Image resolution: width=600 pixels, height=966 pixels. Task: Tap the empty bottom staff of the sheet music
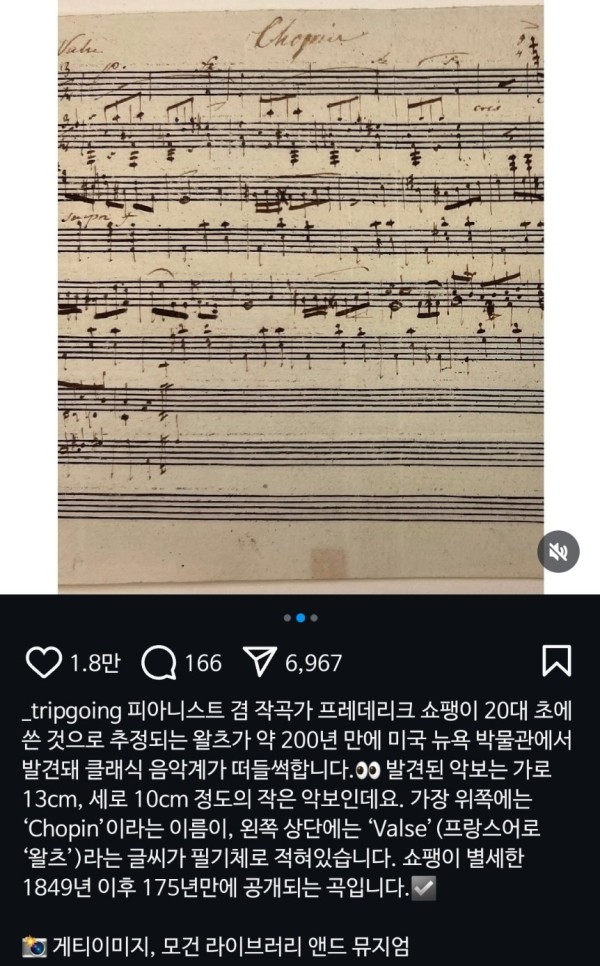point(301,507)
